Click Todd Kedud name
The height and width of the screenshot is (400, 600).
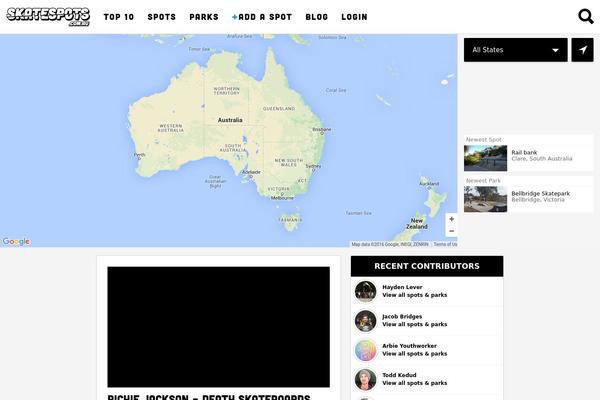click(399, 375)
